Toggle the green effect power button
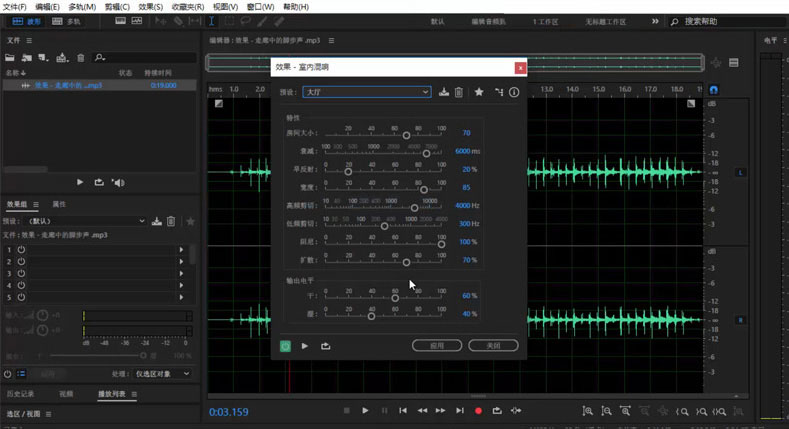The image size is (789, 429). (x=286, y=346)
